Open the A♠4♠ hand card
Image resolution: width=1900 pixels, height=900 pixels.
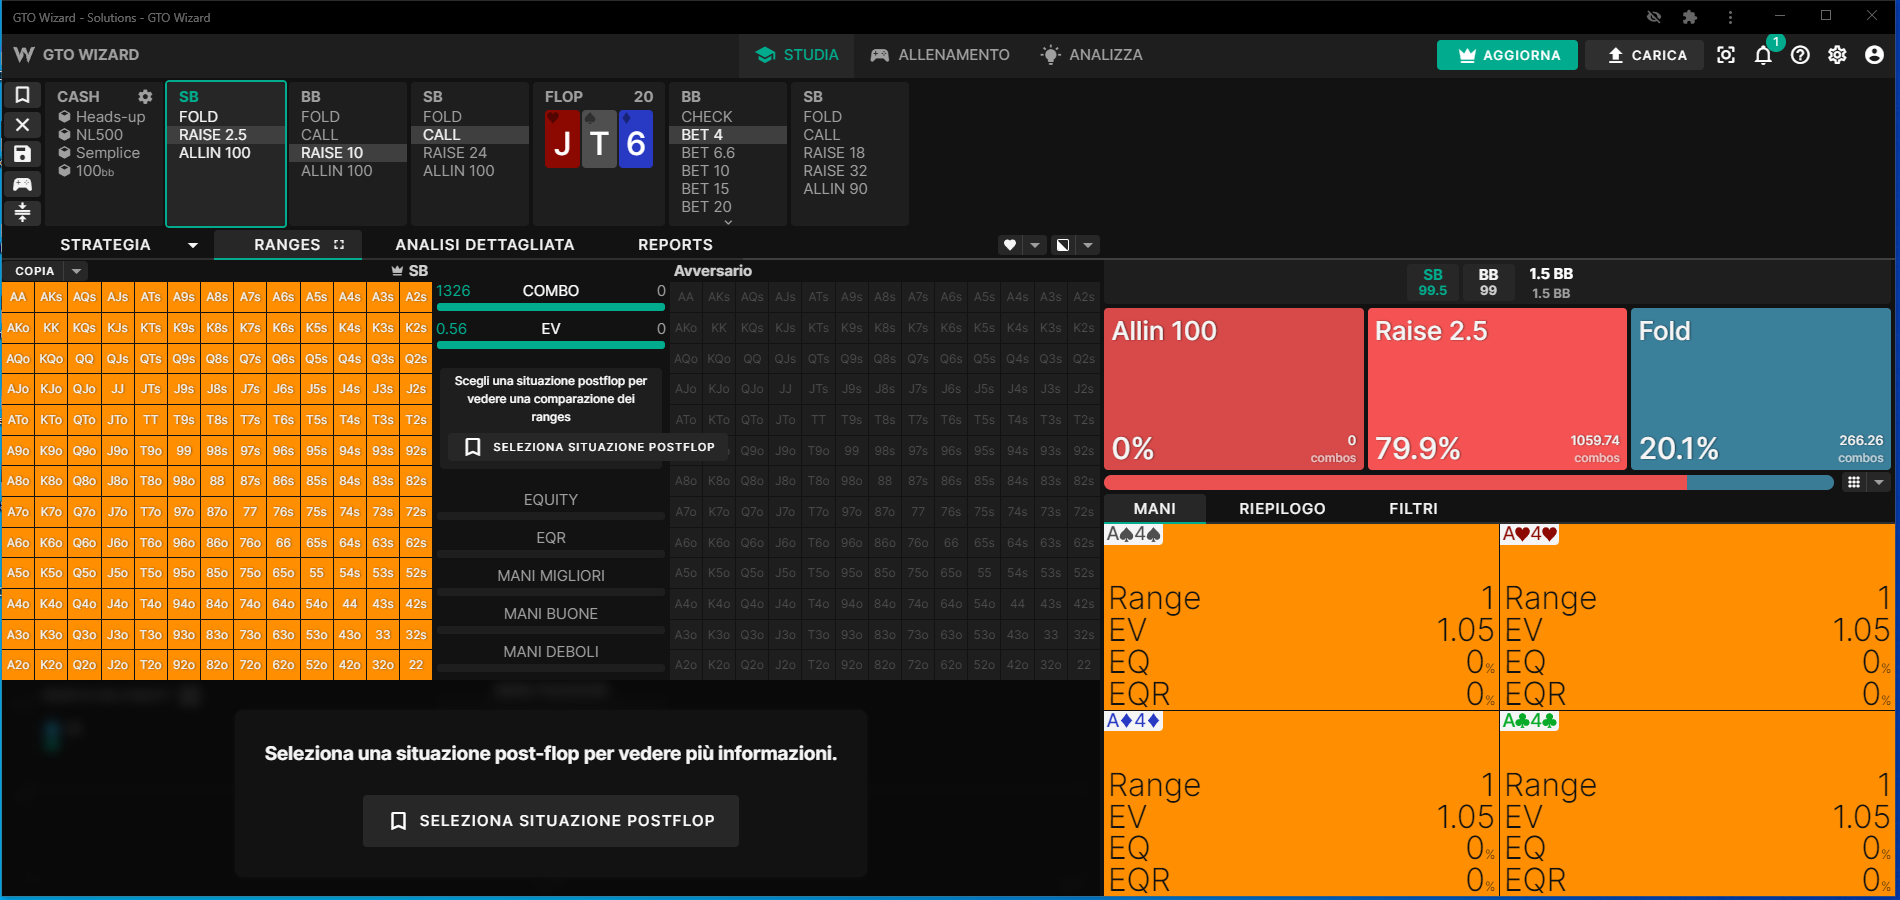click(x=1301, y=617)
